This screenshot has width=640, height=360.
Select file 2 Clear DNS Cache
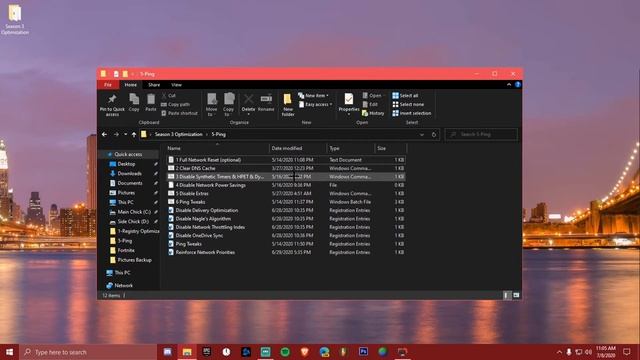point(286,168)
